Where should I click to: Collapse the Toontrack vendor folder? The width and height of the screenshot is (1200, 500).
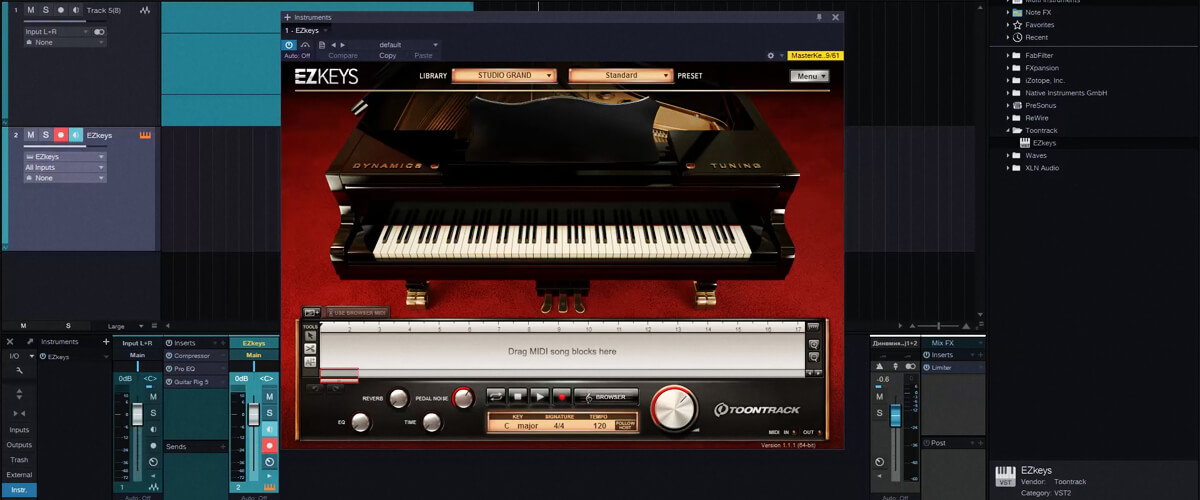(x=1008, y=130)
